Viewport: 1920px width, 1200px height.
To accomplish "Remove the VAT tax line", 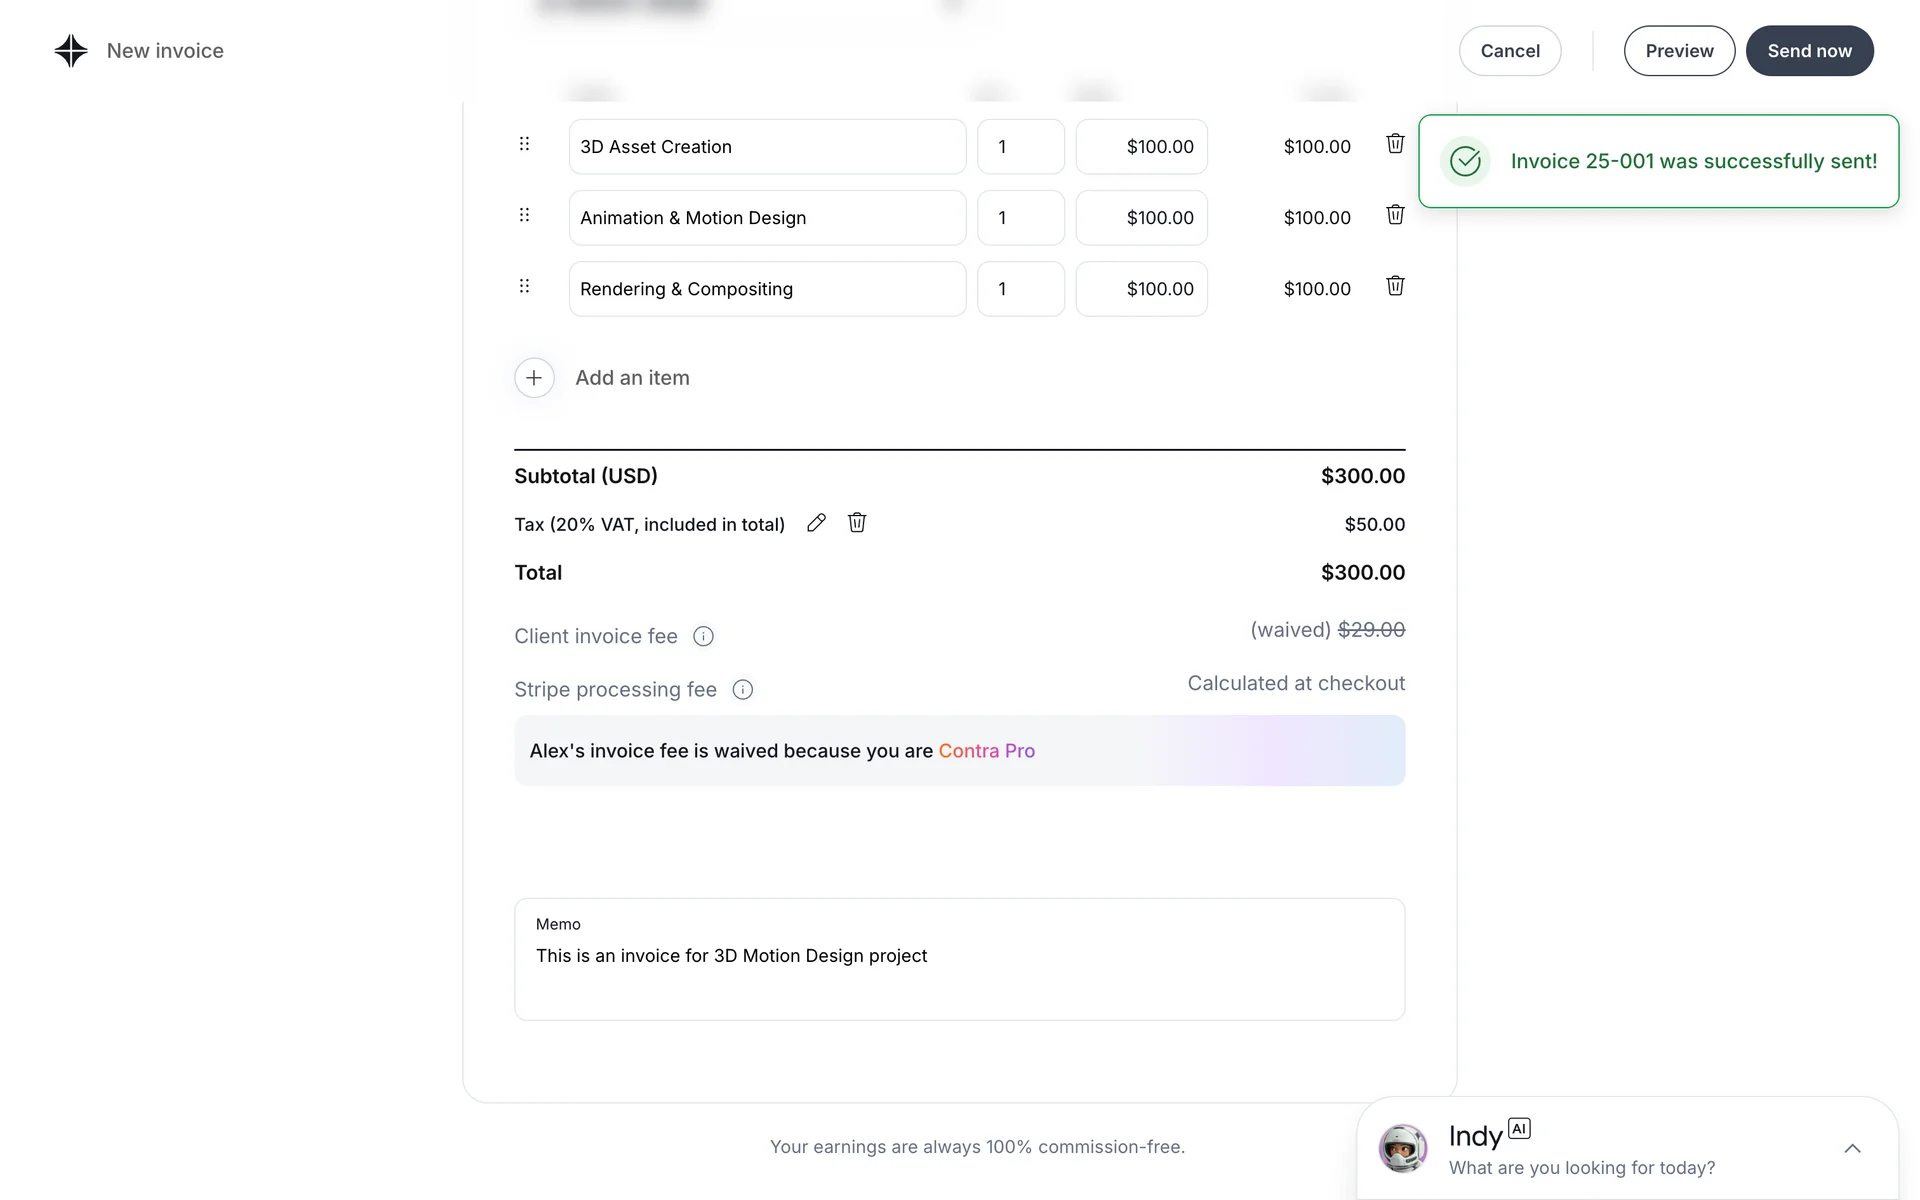I will [x=857, y=523].
